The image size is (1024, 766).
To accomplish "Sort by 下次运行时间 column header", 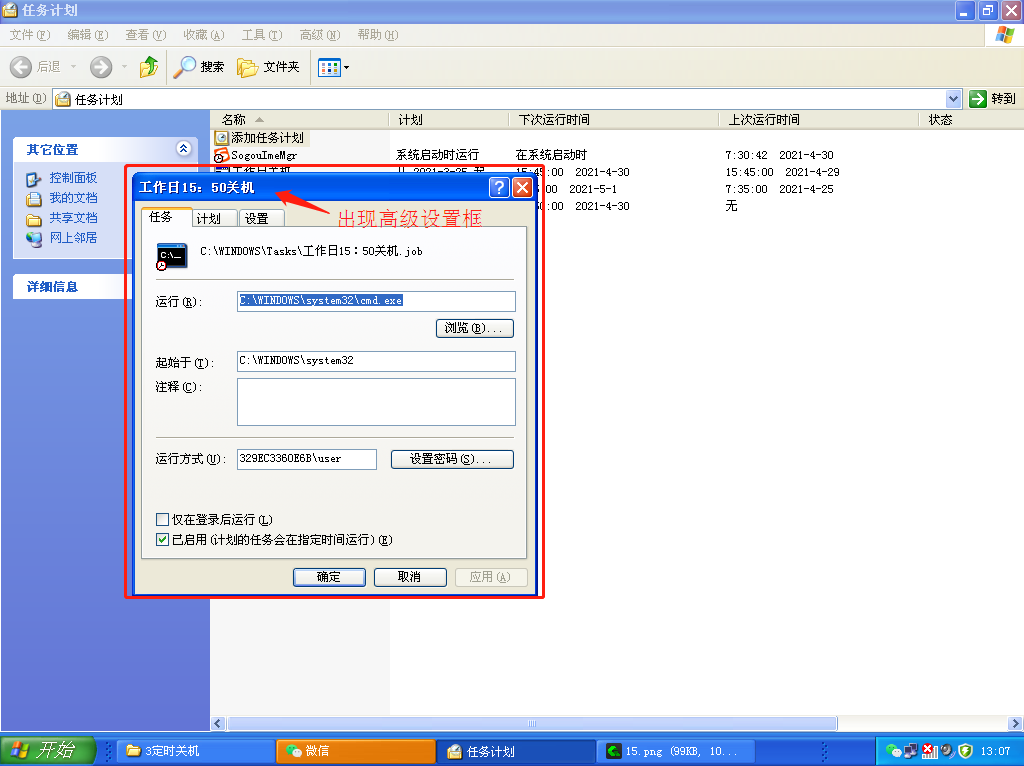I will (x=614, y=120).
